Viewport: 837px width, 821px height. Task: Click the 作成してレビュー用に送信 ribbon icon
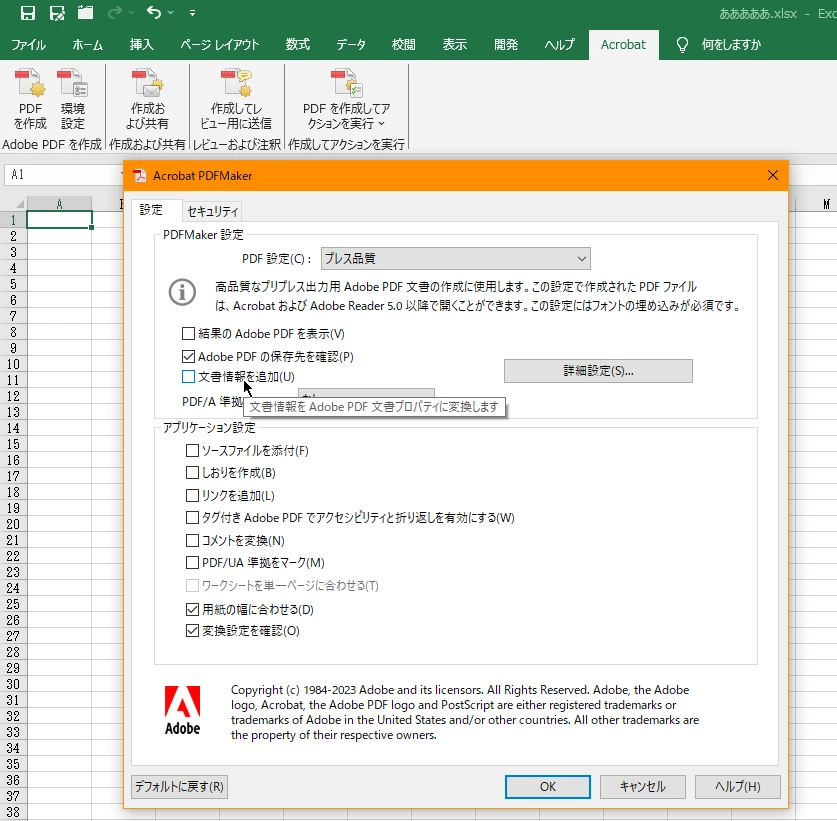(x=236, y=99)
